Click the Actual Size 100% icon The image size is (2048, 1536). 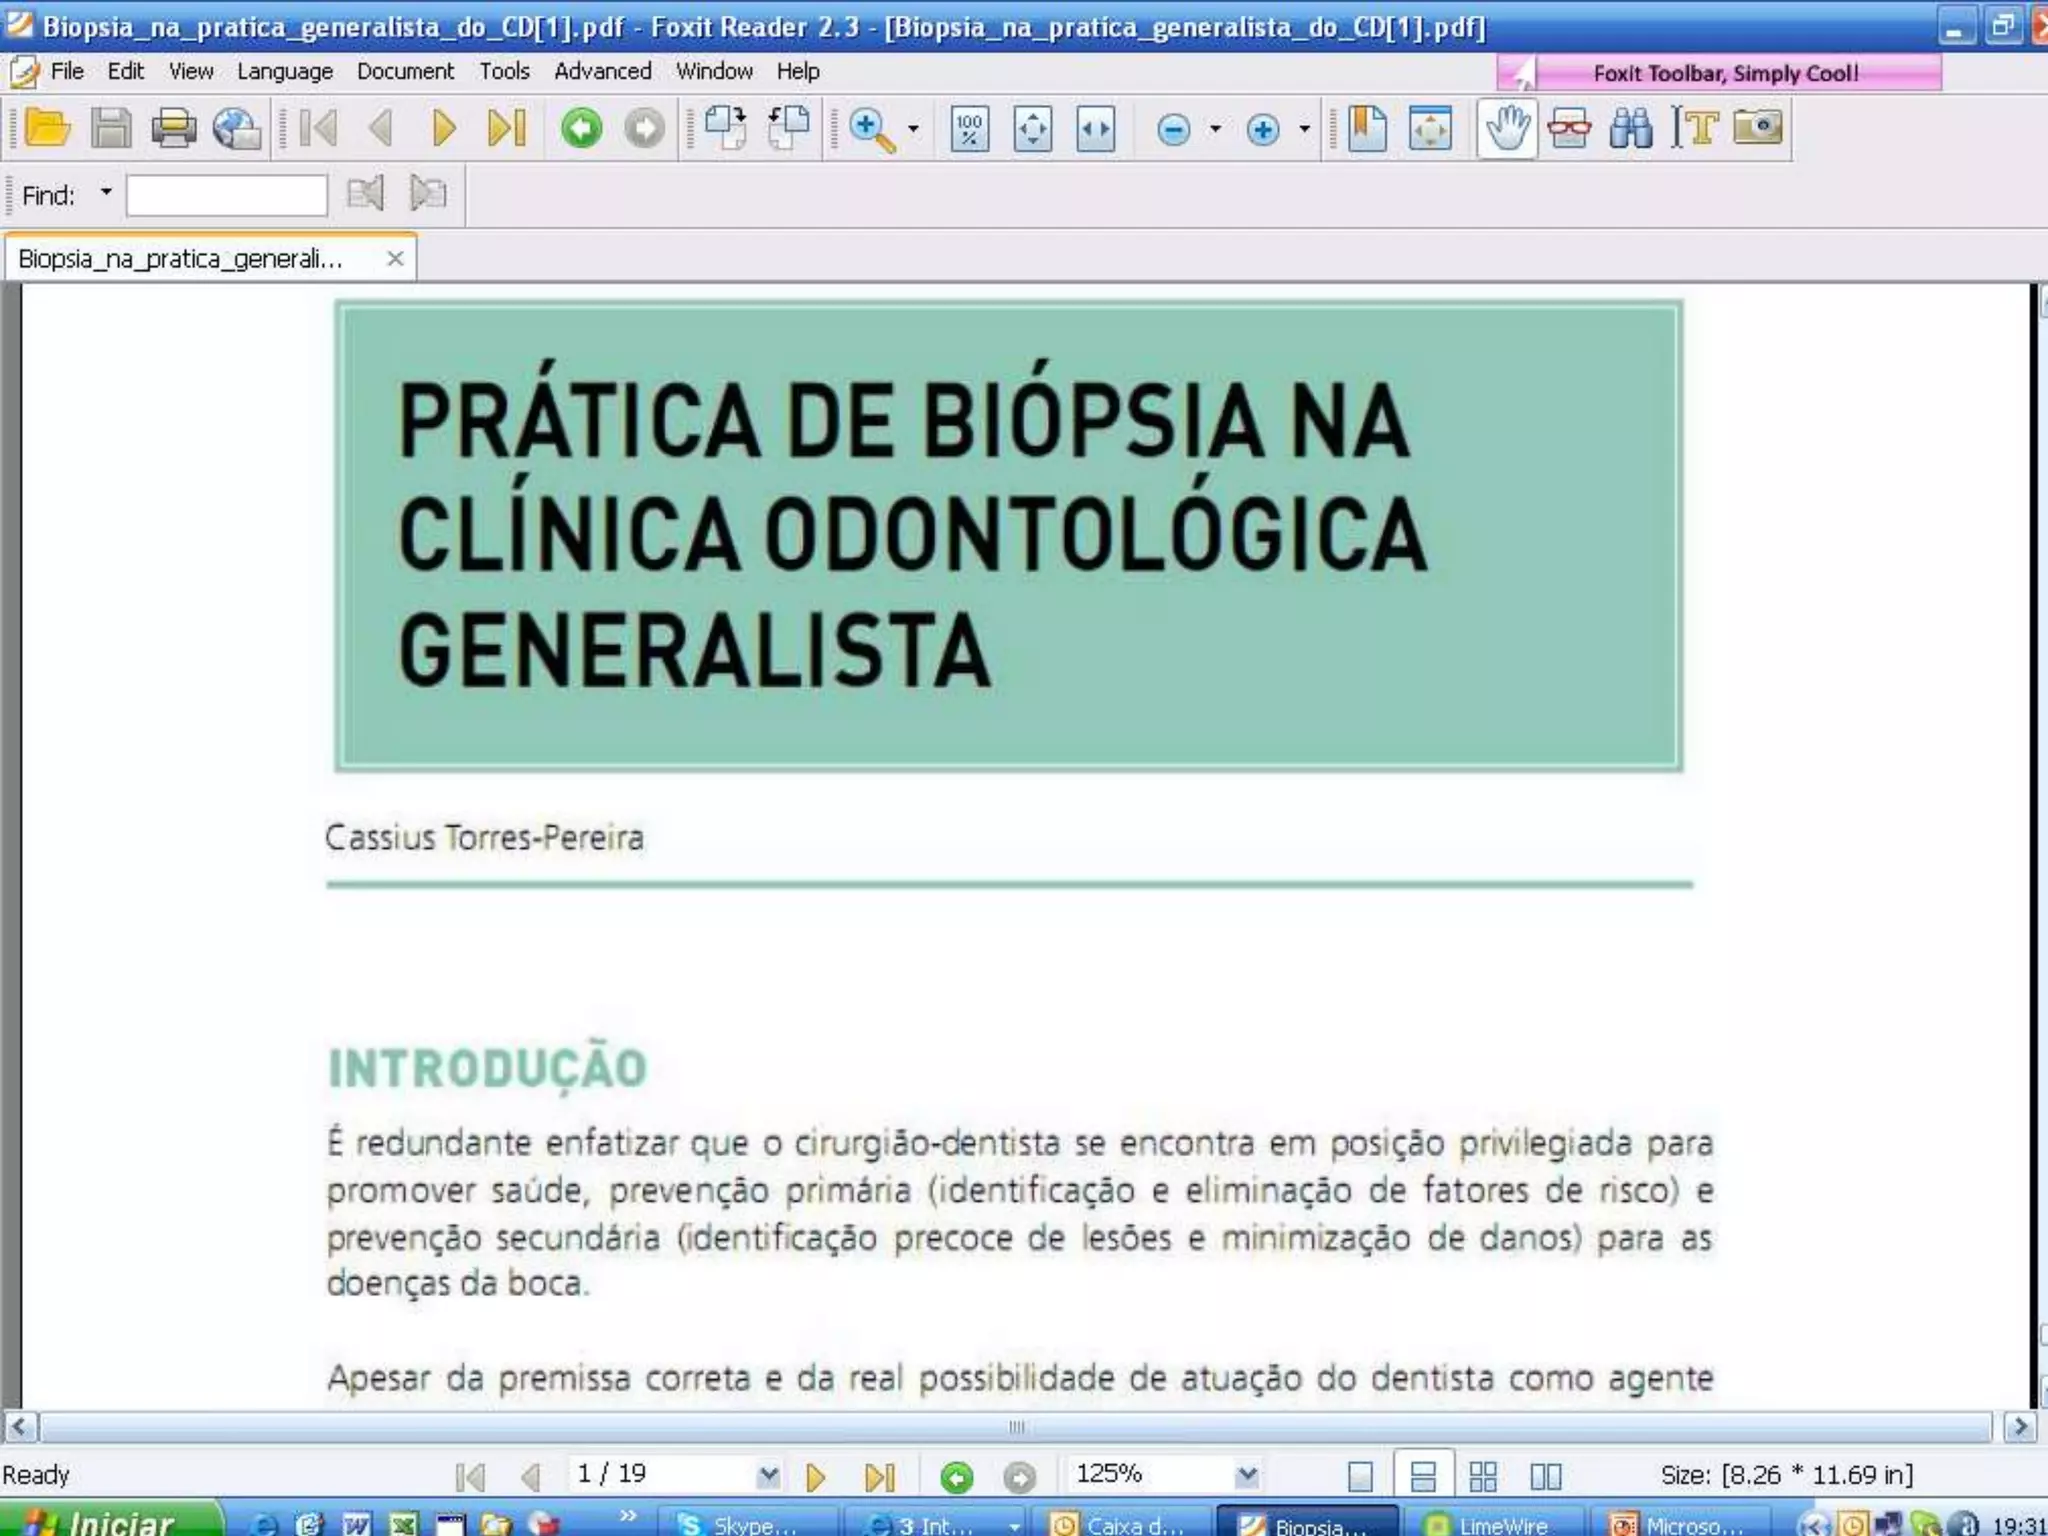(x=969, y=129)
